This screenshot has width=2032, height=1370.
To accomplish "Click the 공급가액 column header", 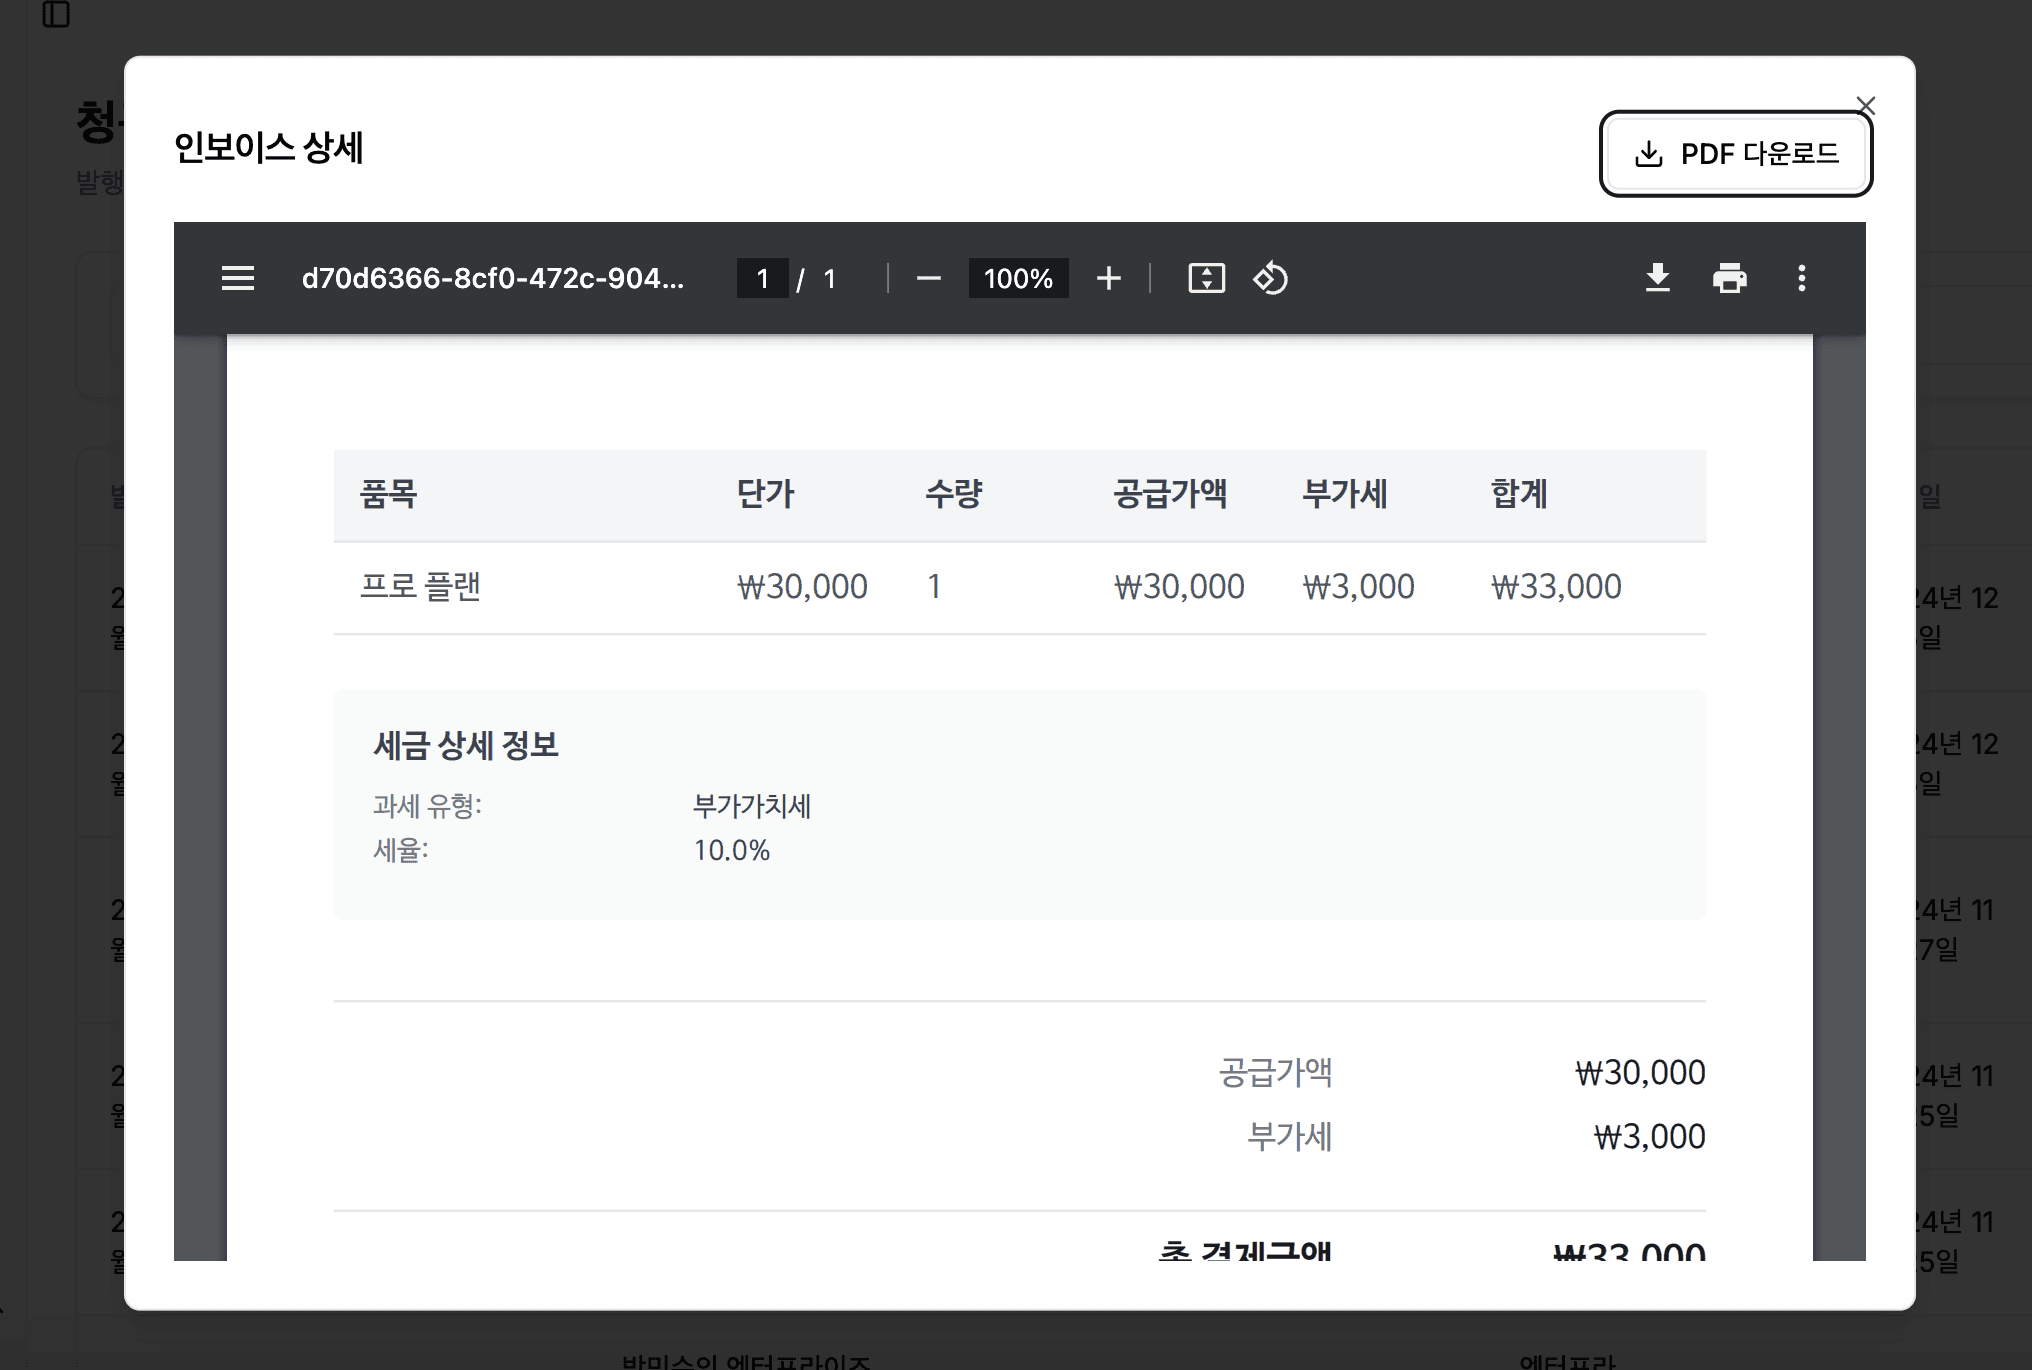I will coord(1170,494).
